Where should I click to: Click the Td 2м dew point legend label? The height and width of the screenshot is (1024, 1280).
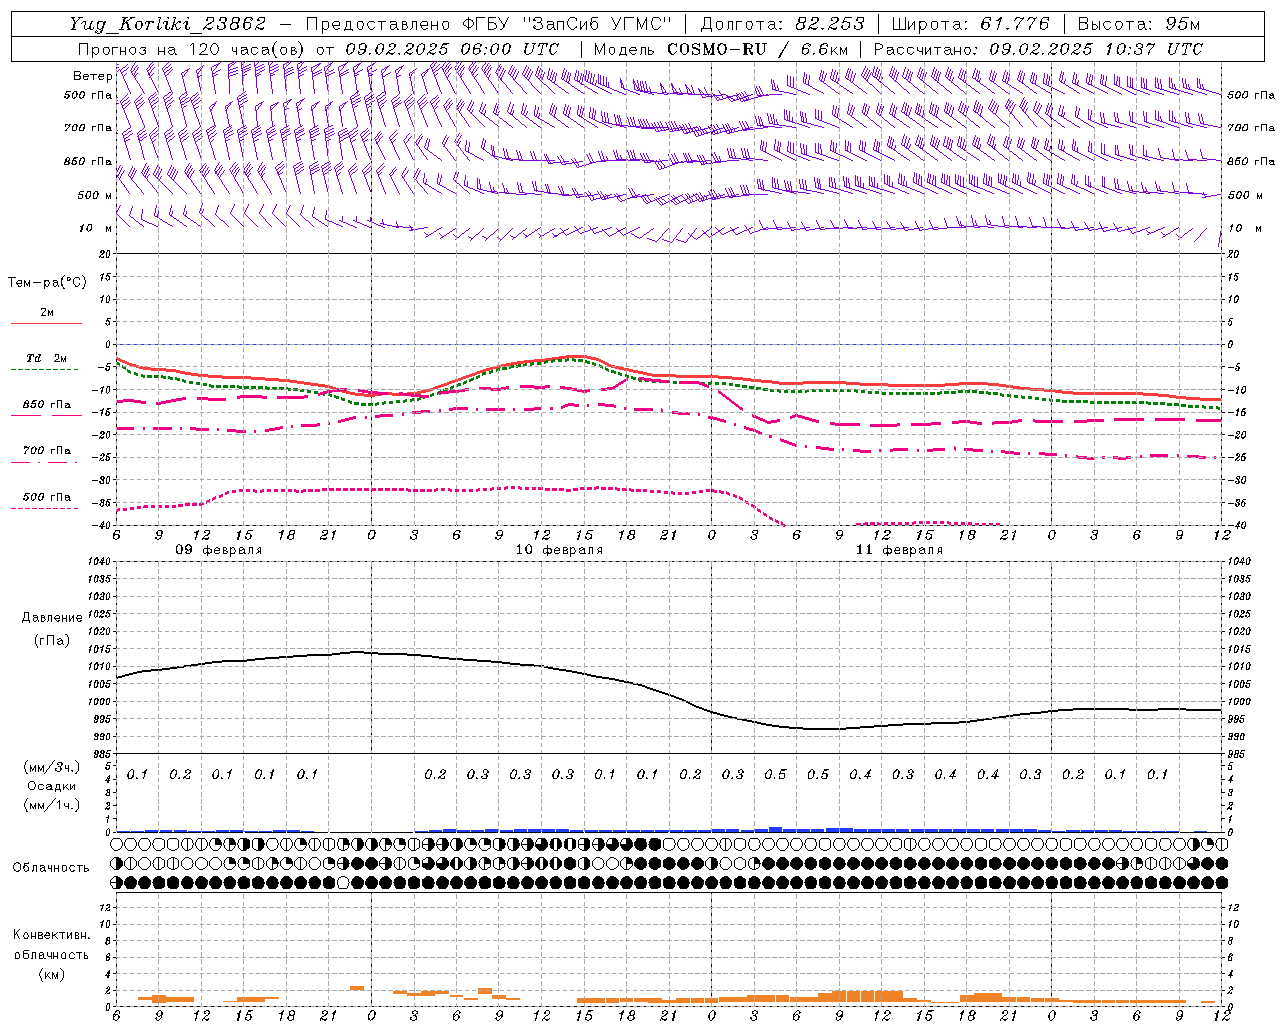tap(47, 358)
